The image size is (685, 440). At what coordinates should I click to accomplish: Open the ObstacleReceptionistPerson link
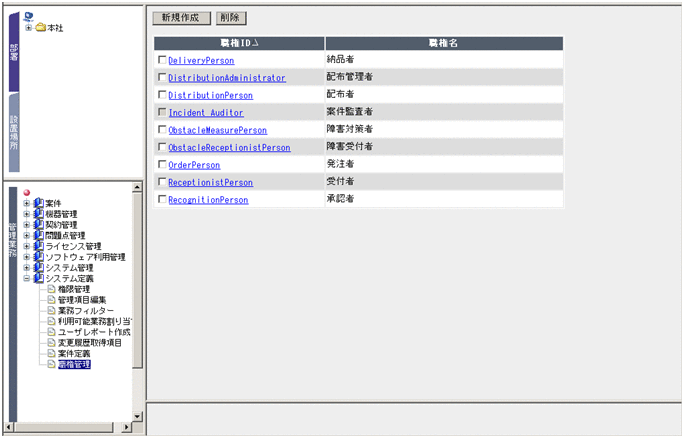pyautogui.click(x=229, y=148)
